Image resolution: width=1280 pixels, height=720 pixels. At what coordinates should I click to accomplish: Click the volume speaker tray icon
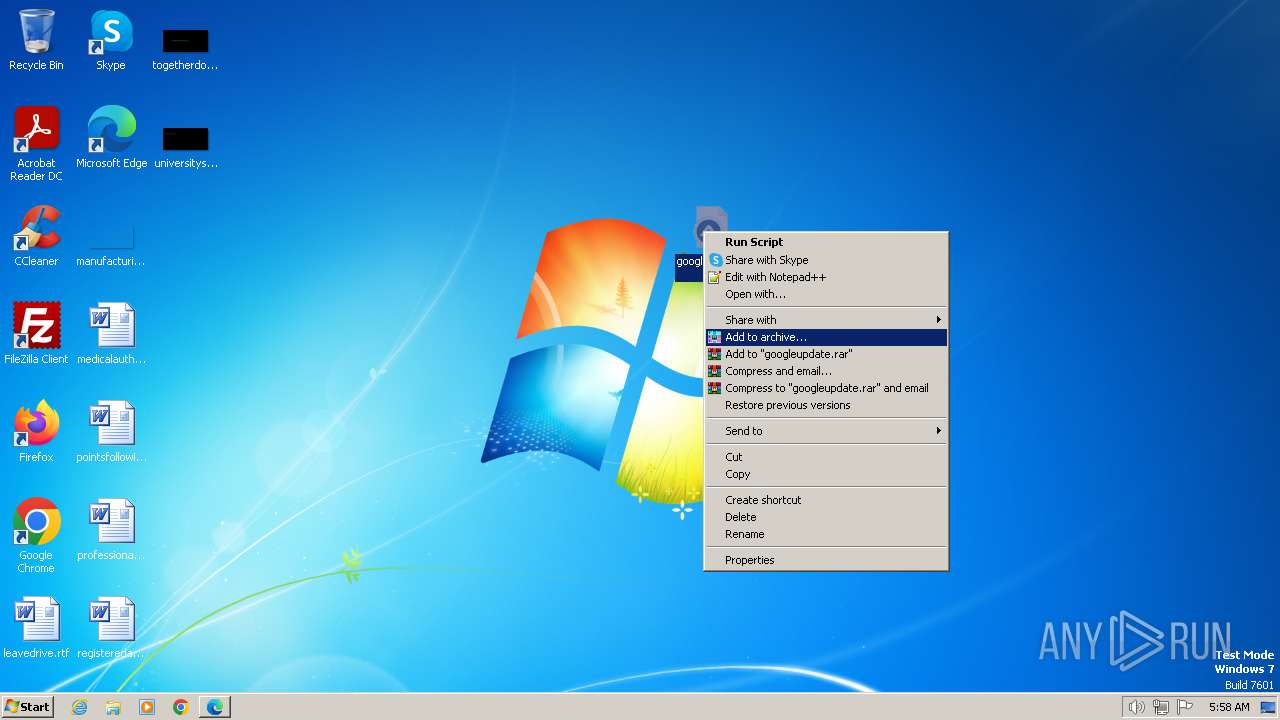coord(1136,707)
